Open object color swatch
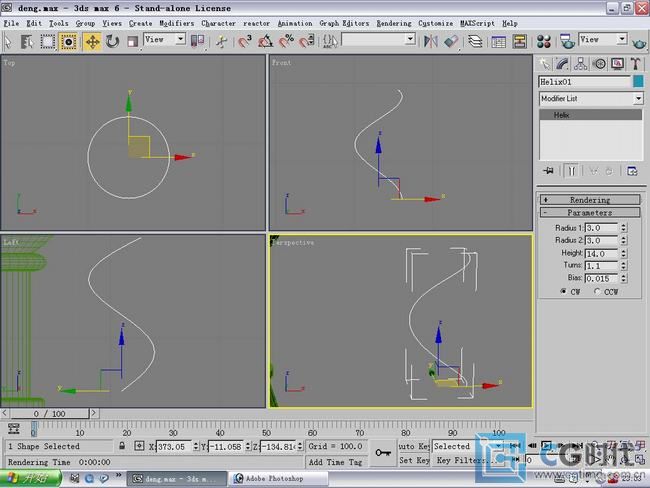 [638, 82]
